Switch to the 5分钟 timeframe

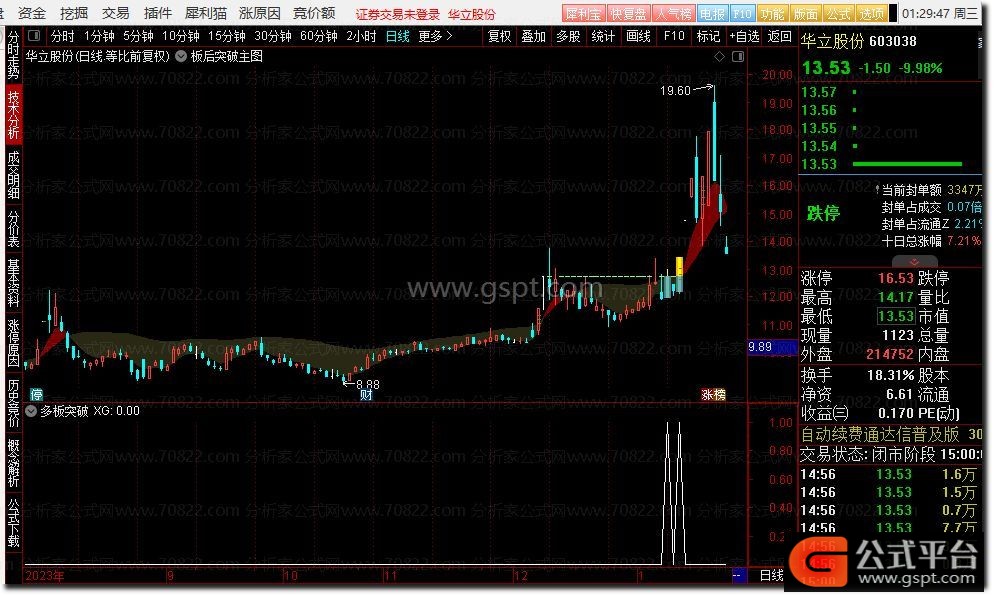point(138,36)
